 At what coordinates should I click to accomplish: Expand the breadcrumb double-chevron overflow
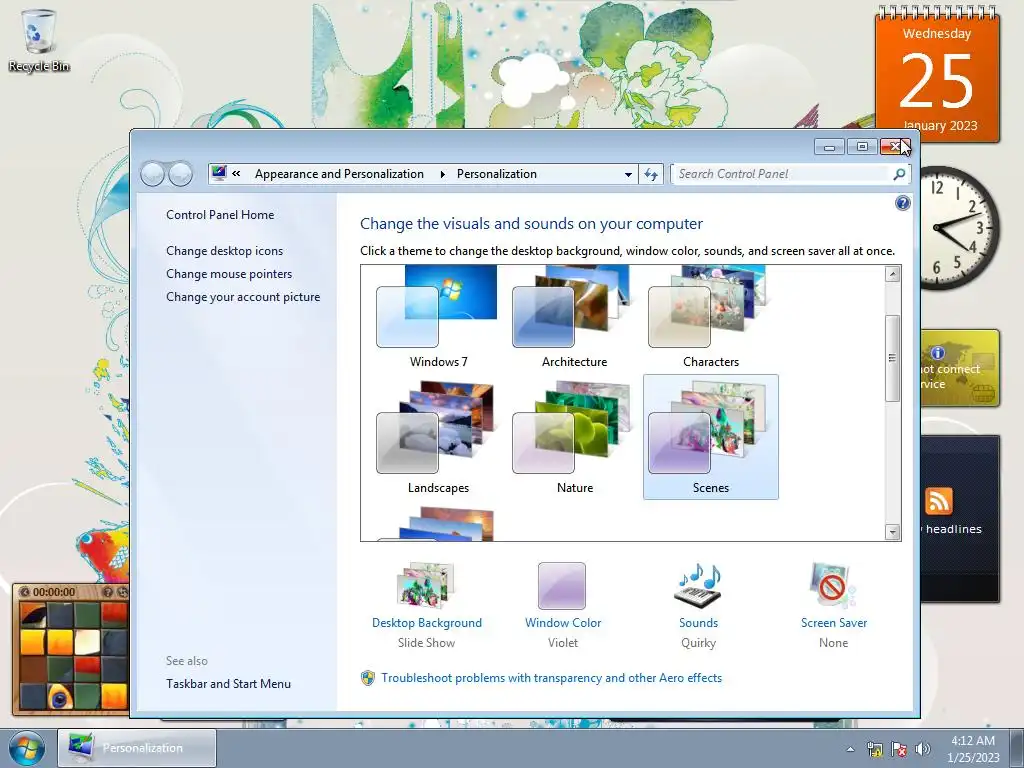click(236, 174)
